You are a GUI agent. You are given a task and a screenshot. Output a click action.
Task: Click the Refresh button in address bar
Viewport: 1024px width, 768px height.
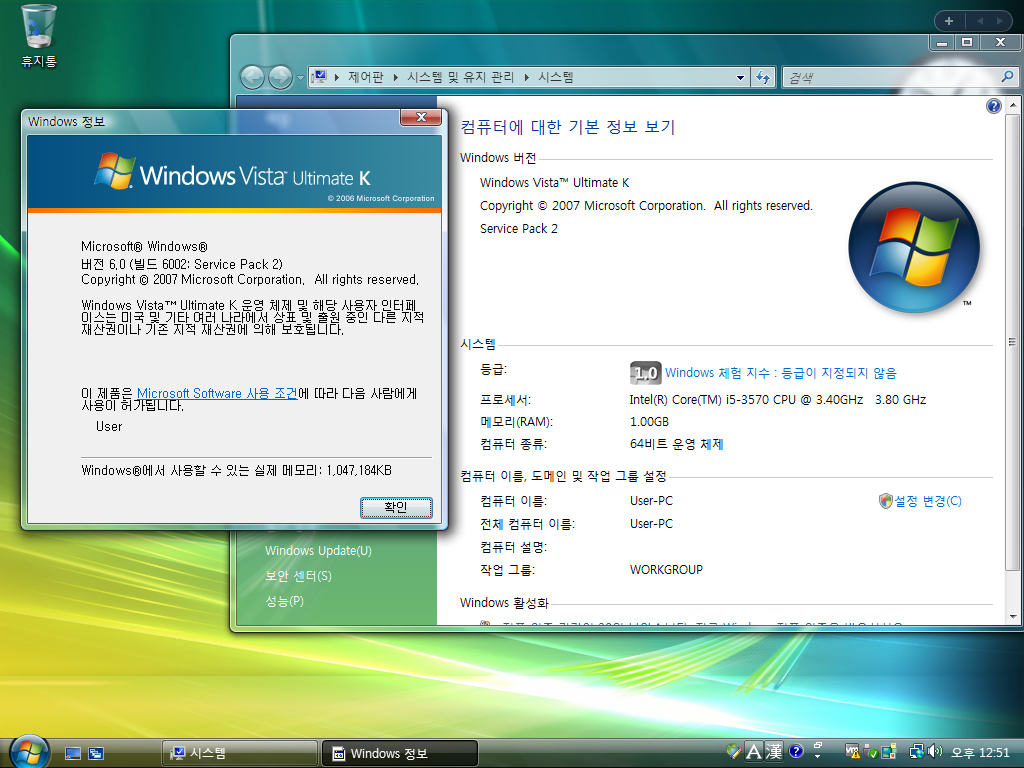[x=763, y=78]
